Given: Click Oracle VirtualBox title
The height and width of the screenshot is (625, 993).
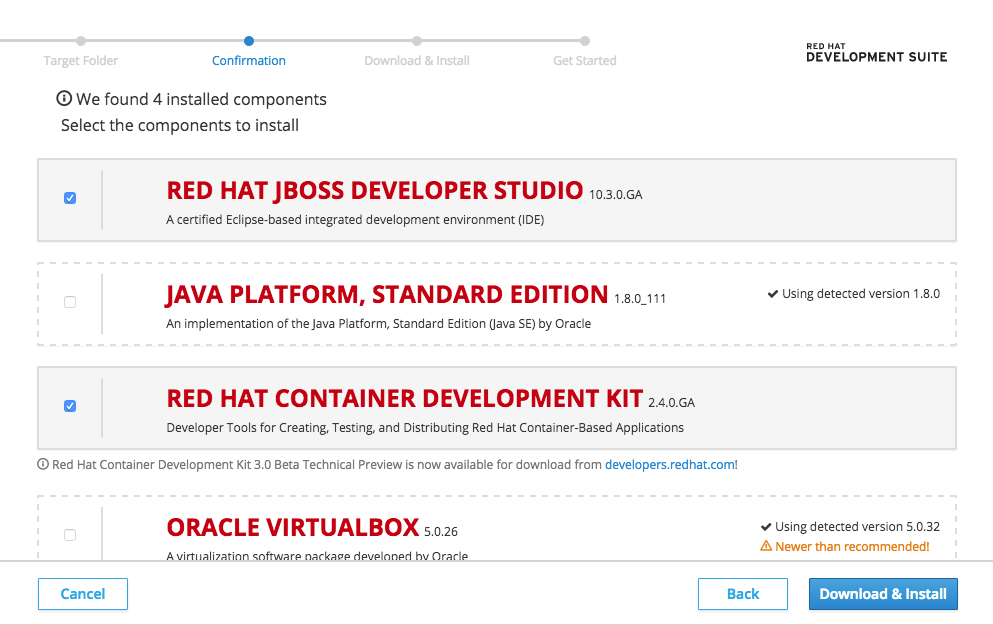Looking at the screenshot, I should [x=293, y=527].
